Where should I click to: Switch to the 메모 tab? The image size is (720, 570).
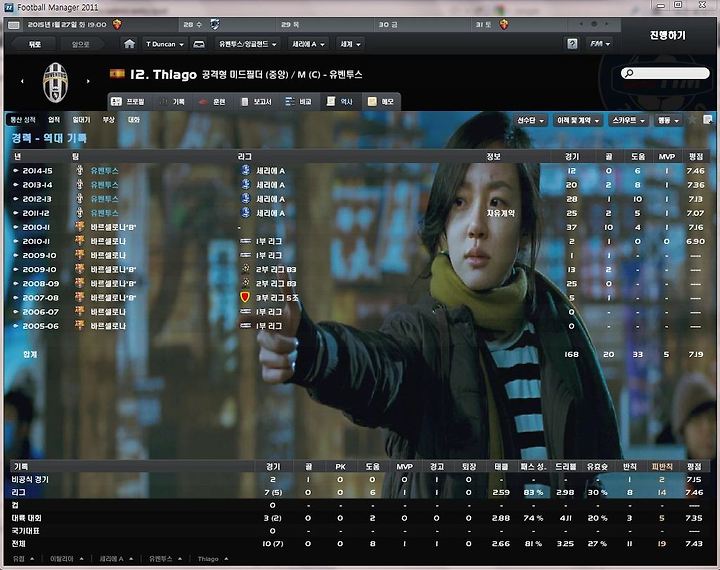click(x=381, y=102)
